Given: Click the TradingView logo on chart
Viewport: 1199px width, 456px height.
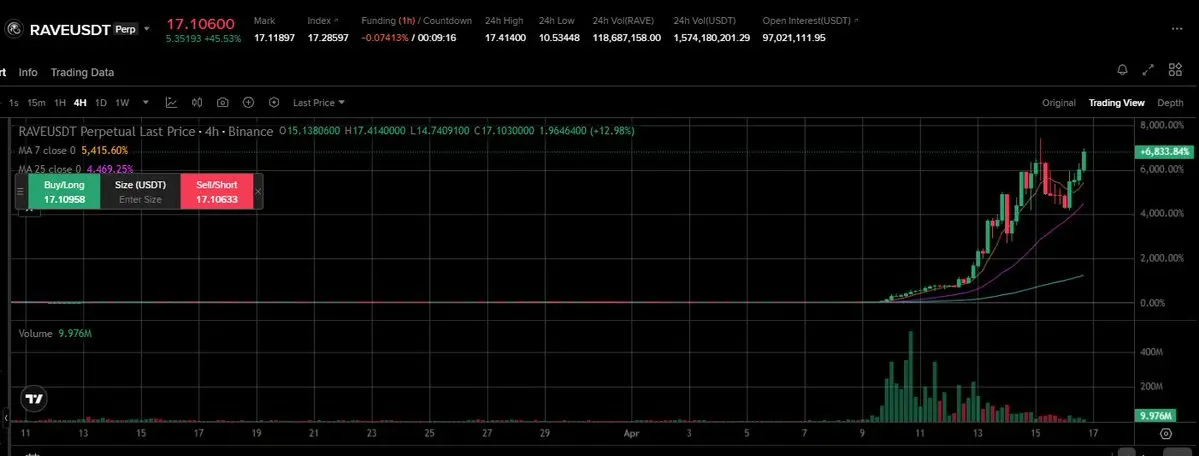Looking at the screenshot, I should pos(34,399).
